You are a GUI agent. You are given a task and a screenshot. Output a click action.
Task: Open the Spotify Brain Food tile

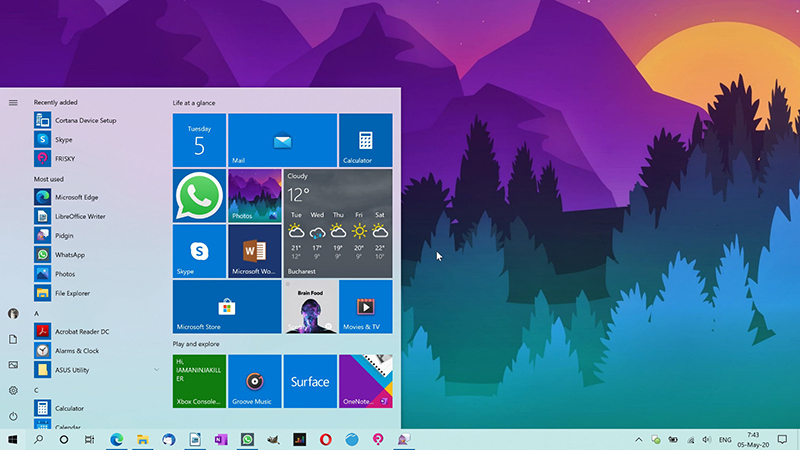(310, 307)
